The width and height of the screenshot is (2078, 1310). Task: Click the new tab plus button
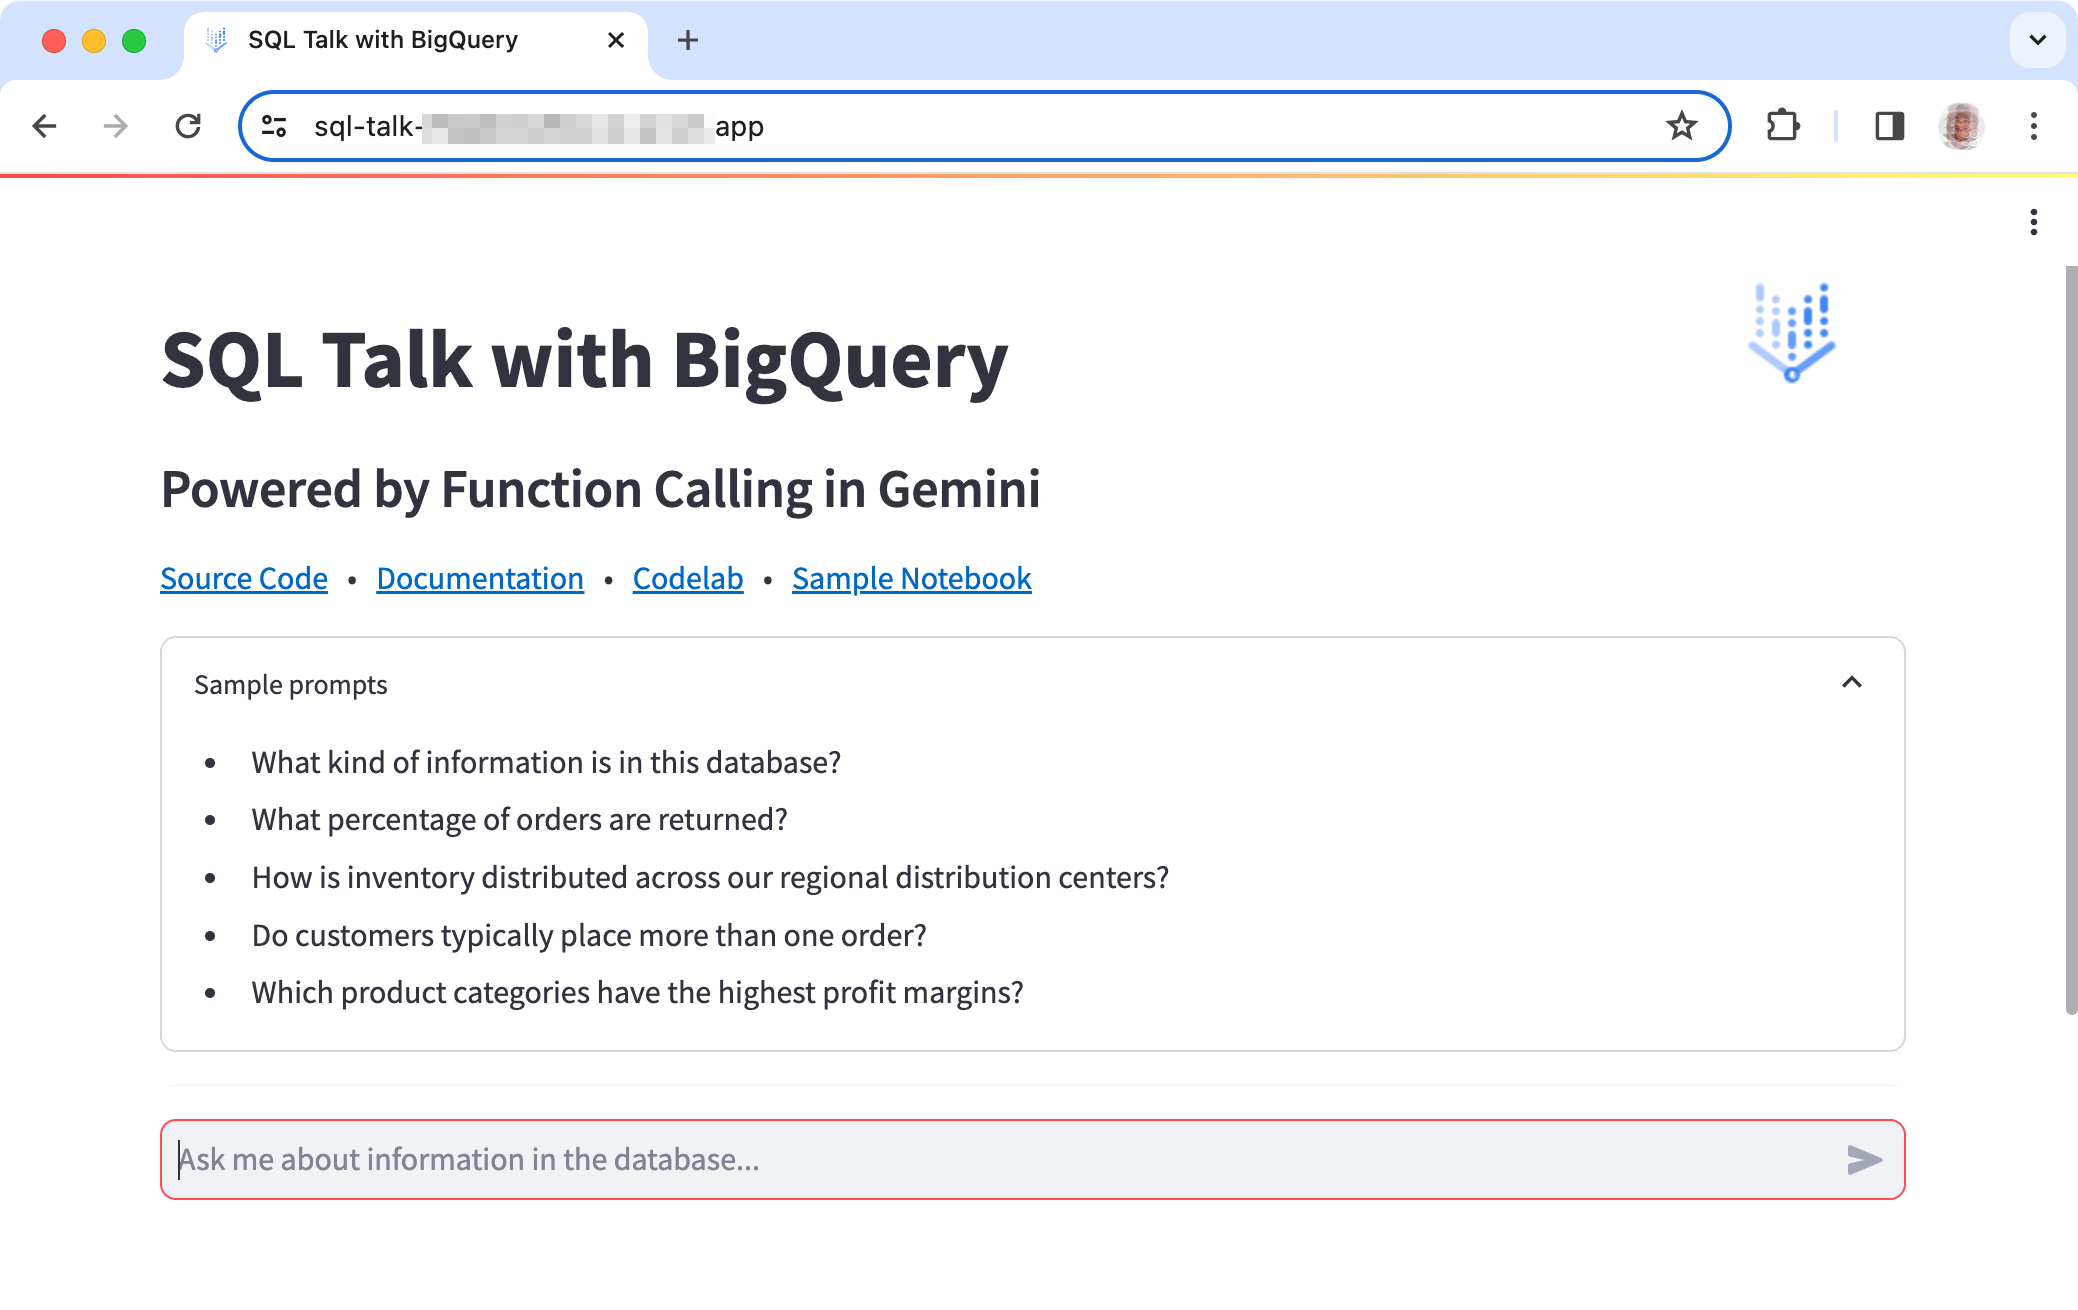pos(687,39)
